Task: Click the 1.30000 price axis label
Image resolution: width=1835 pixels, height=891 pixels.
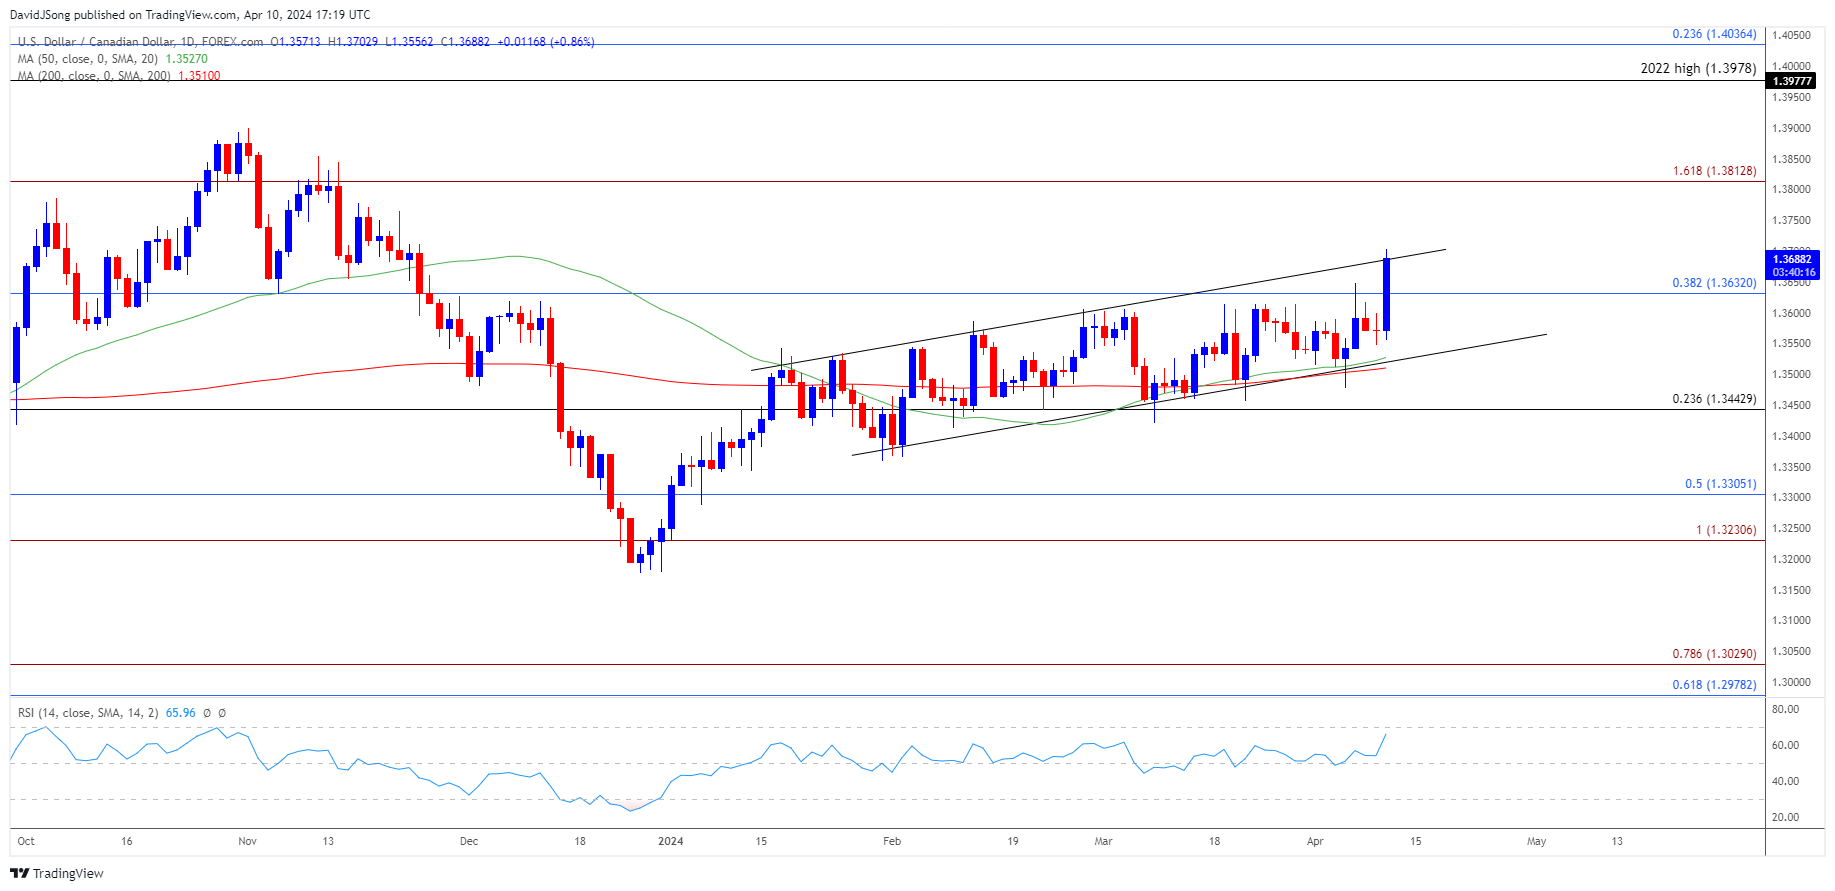Action: (1791, 682)
